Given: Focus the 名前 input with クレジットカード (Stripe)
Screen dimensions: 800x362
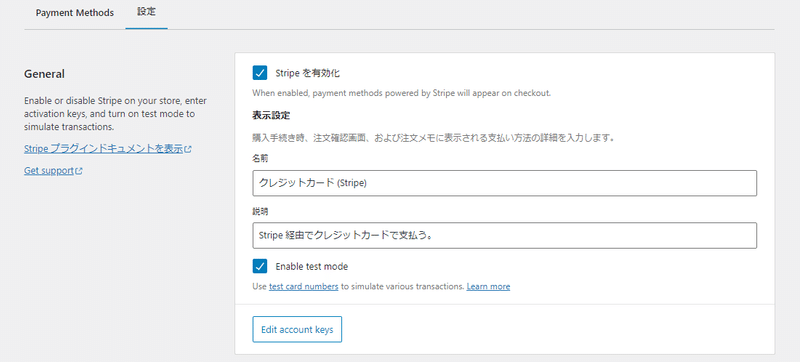Looking at the screenshot, I should pyautogui.click(x=505, y=184).
